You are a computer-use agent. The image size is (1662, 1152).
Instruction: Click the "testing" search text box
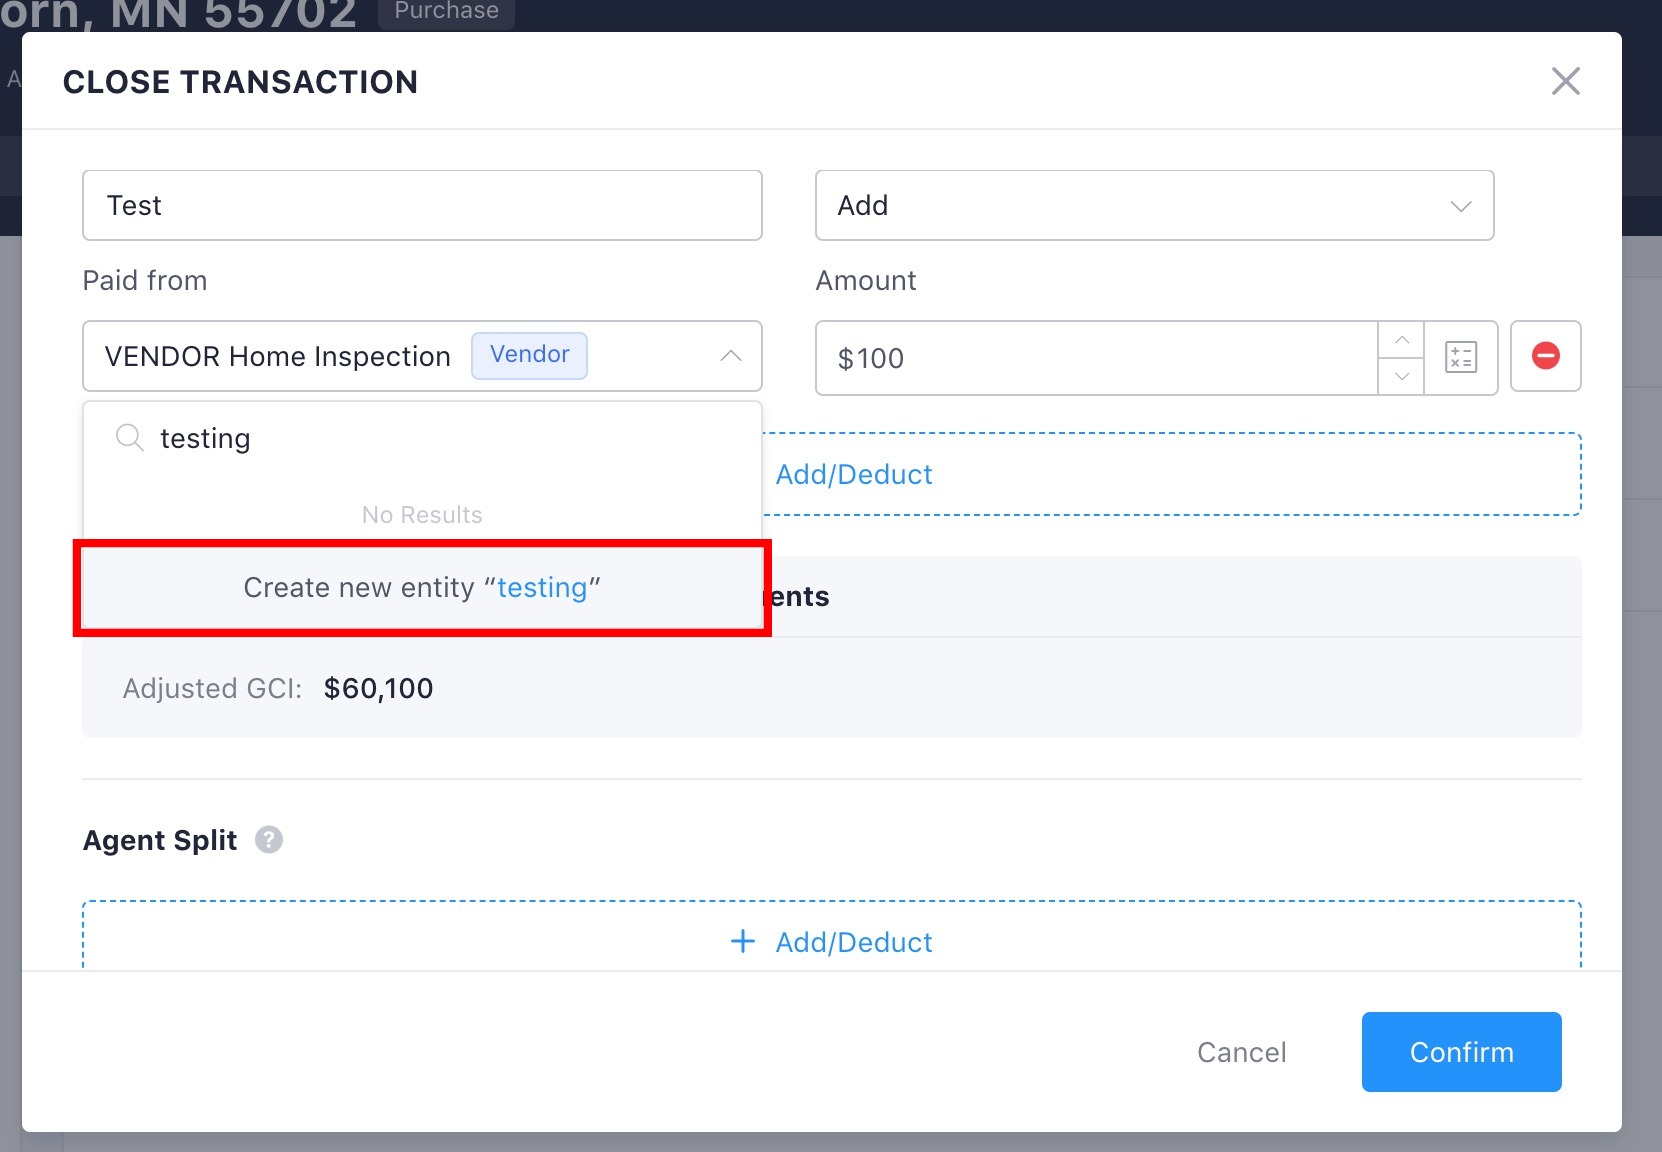coord(300,437)
